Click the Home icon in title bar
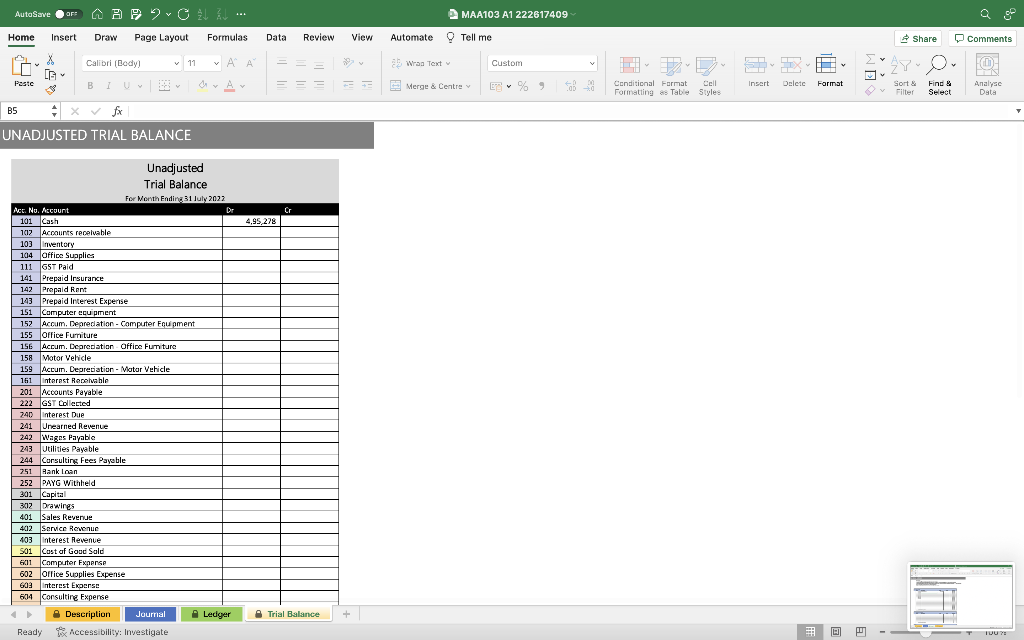Viewport: 1024px width, 640px height. [97, 14]
